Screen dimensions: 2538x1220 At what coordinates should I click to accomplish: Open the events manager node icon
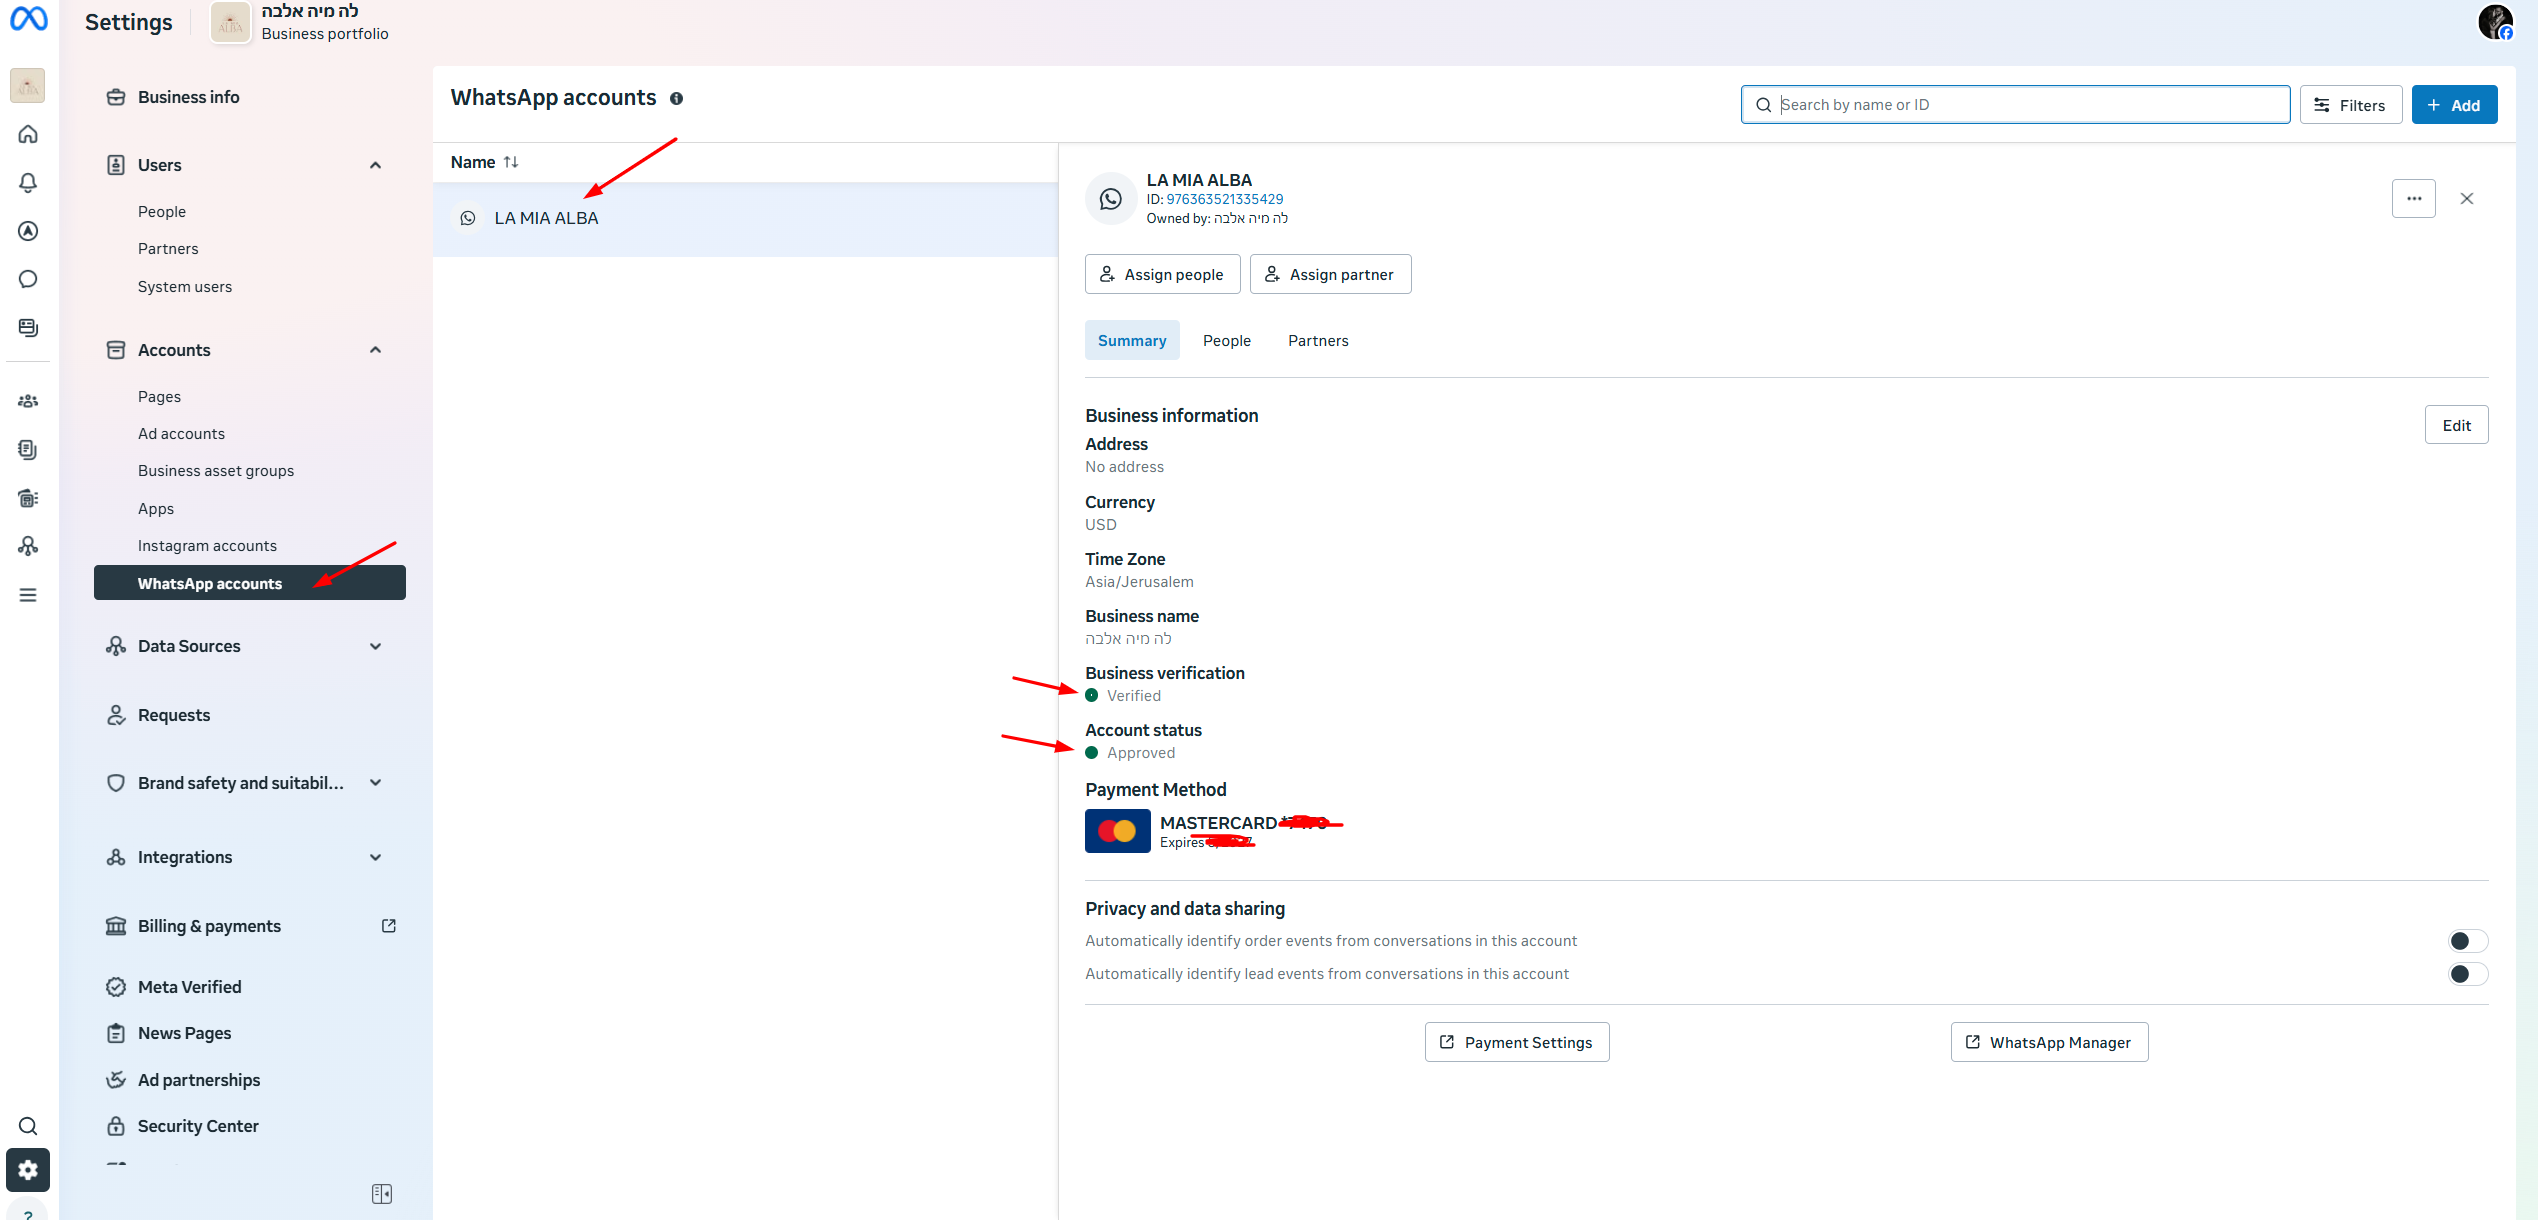point(28,546)
